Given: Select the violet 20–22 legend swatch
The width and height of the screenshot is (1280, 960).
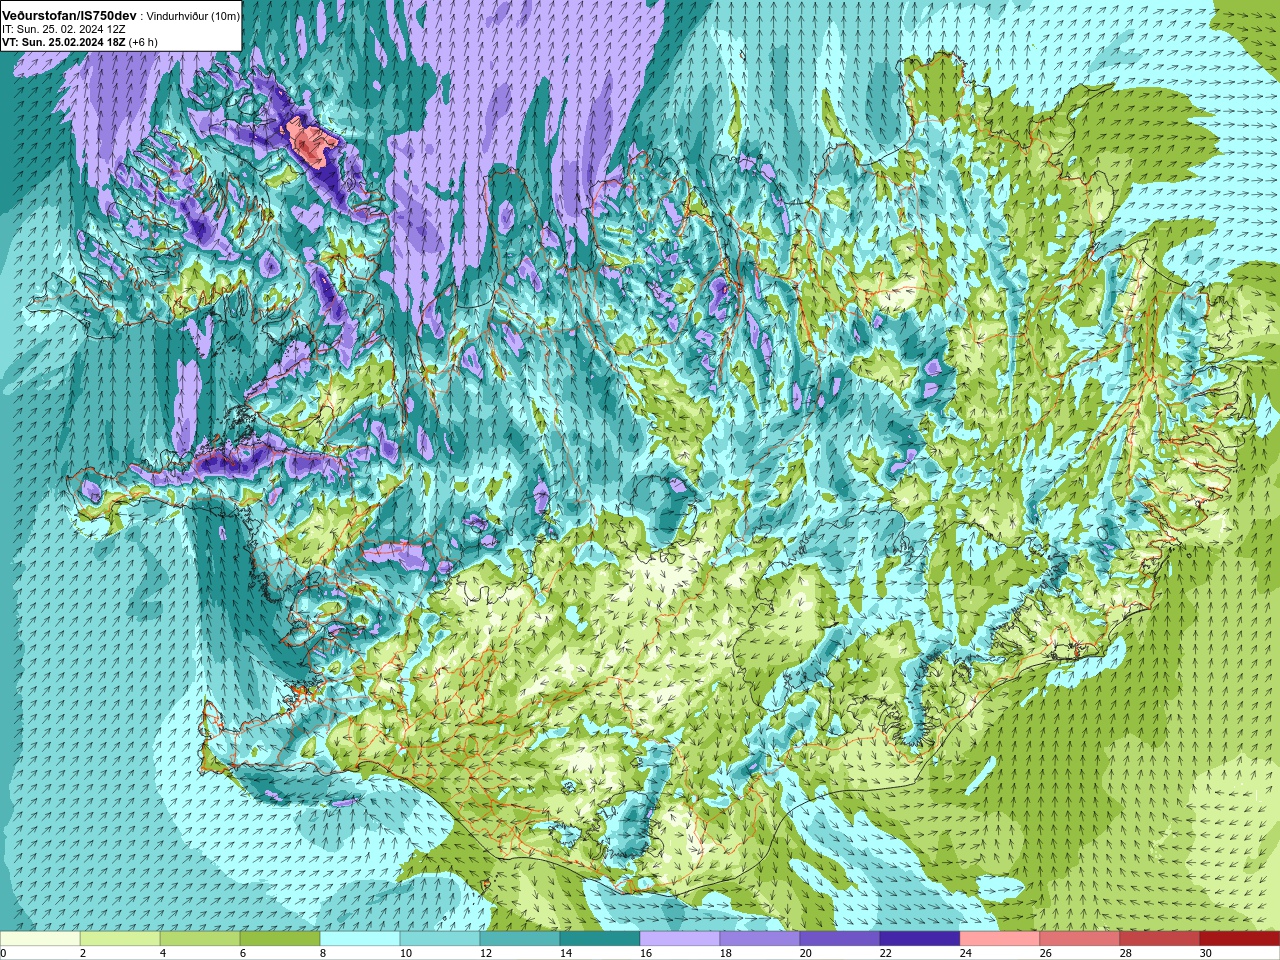Looking at the screenshot, I should (x=840, y=939).
